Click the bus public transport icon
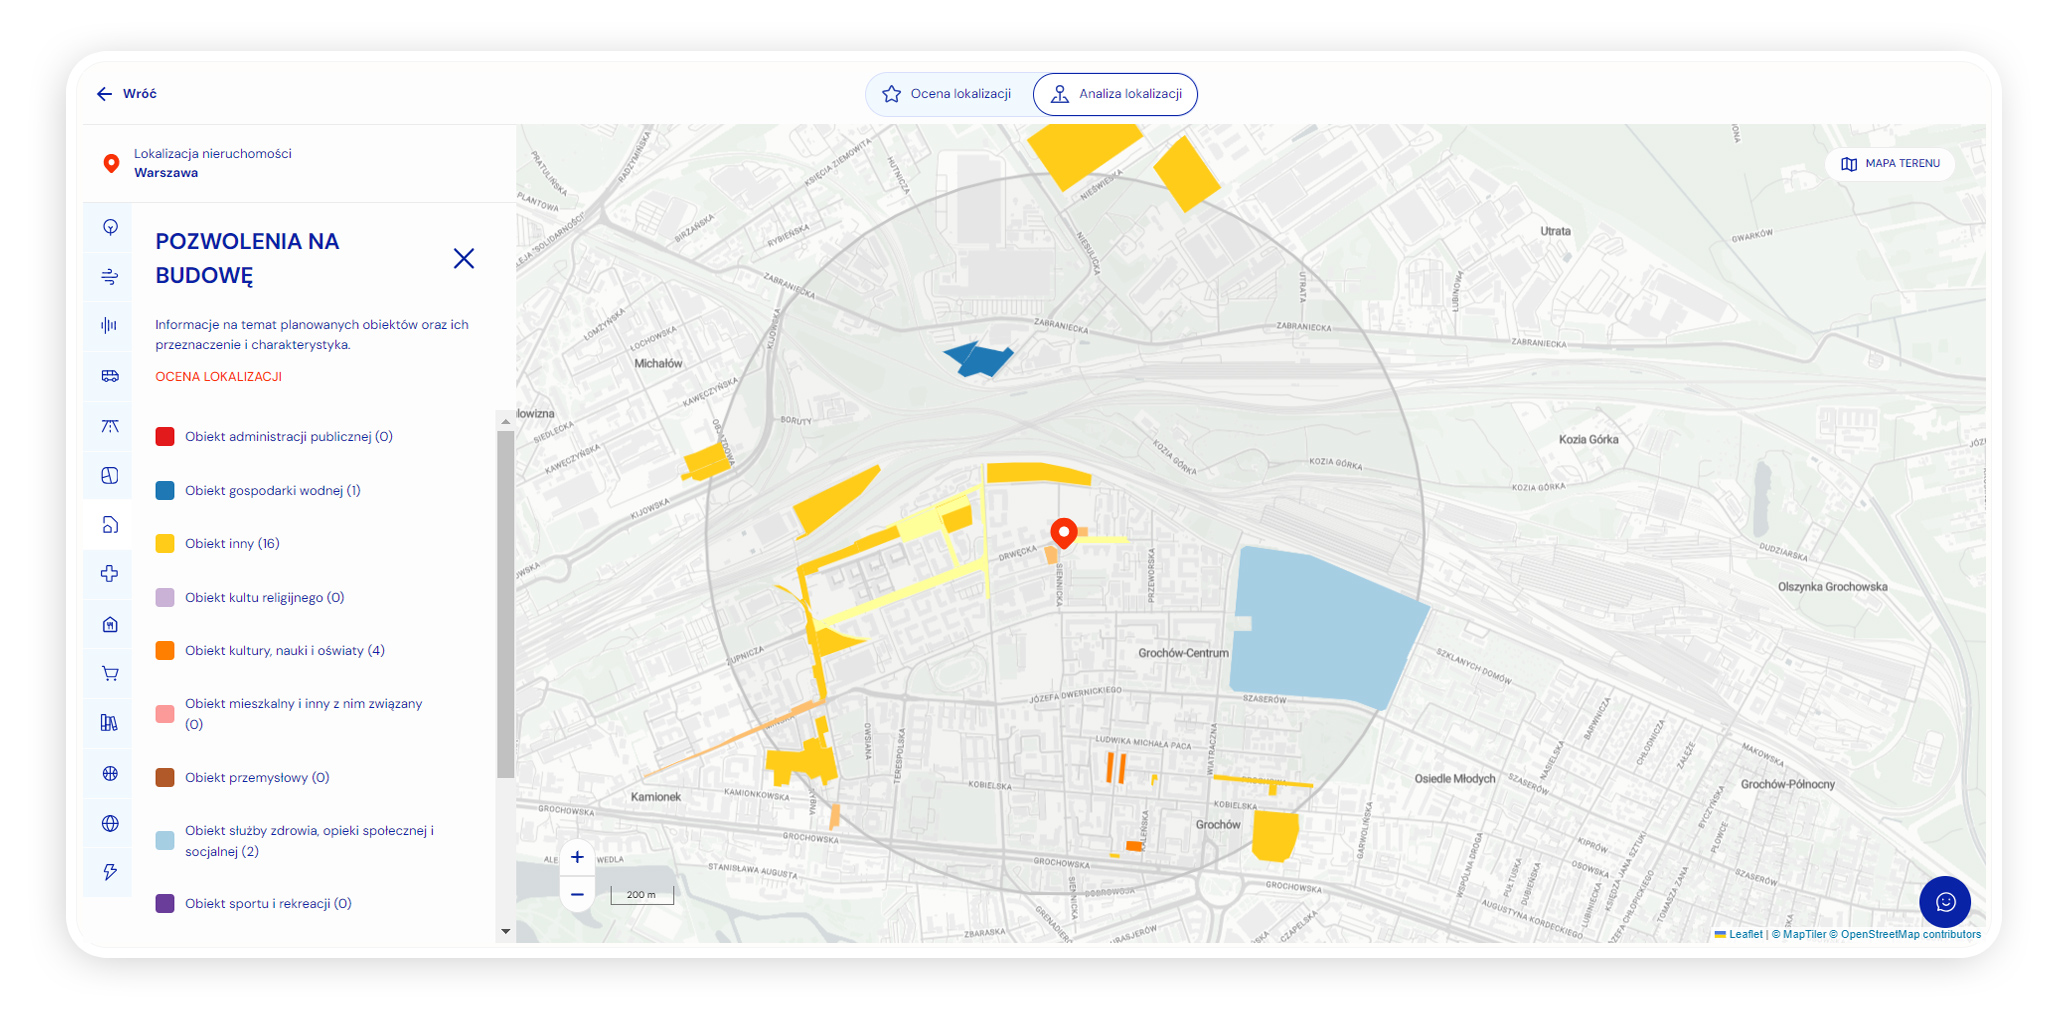Image resolution: width=2069 pixels, height=1015 pixels. pyautogui.click(x=110, y=376)
